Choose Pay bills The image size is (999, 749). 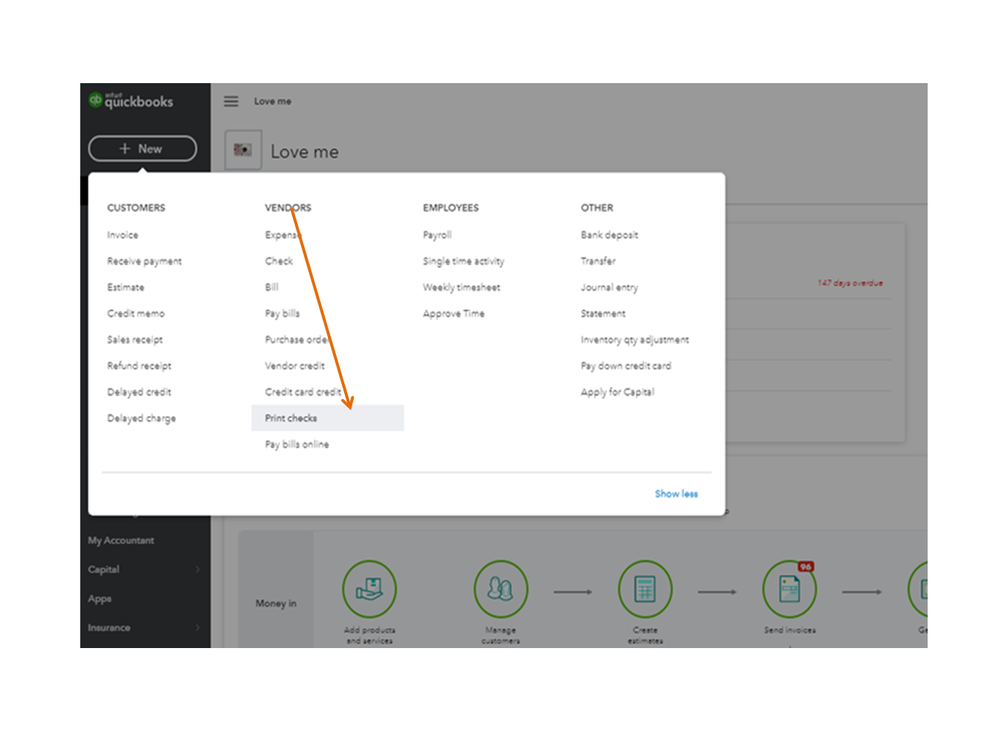[282, 313]
